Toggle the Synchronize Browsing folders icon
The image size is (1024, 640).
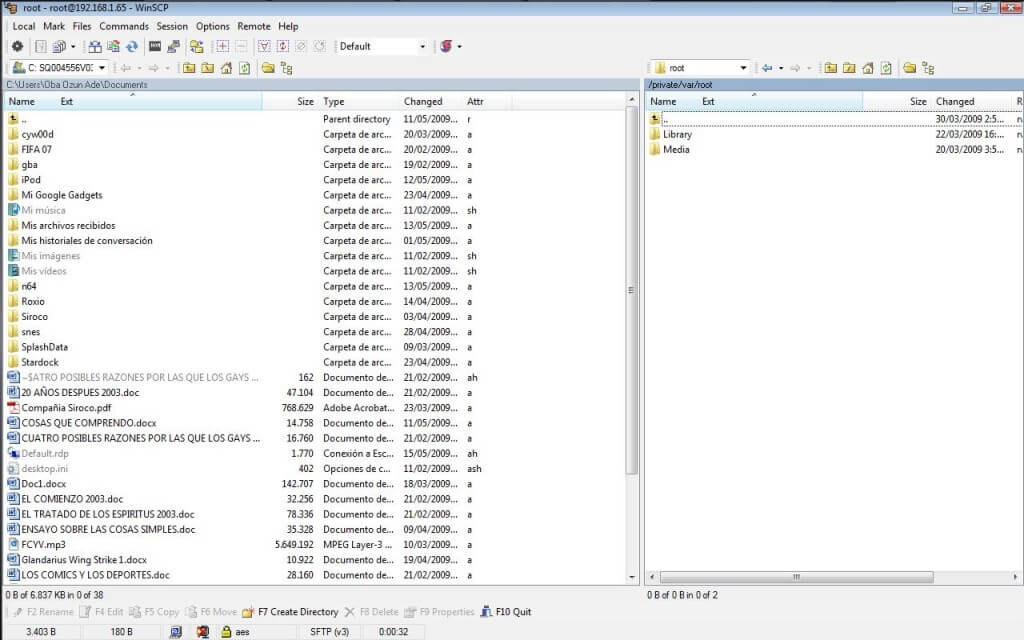click(197, 46)
